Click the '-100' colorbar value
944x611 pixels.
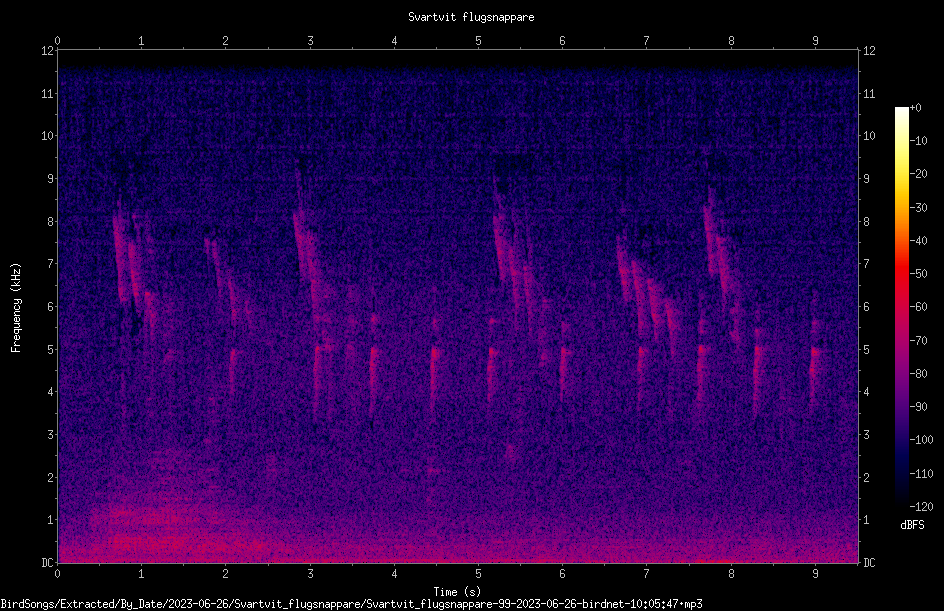(922, 440)
